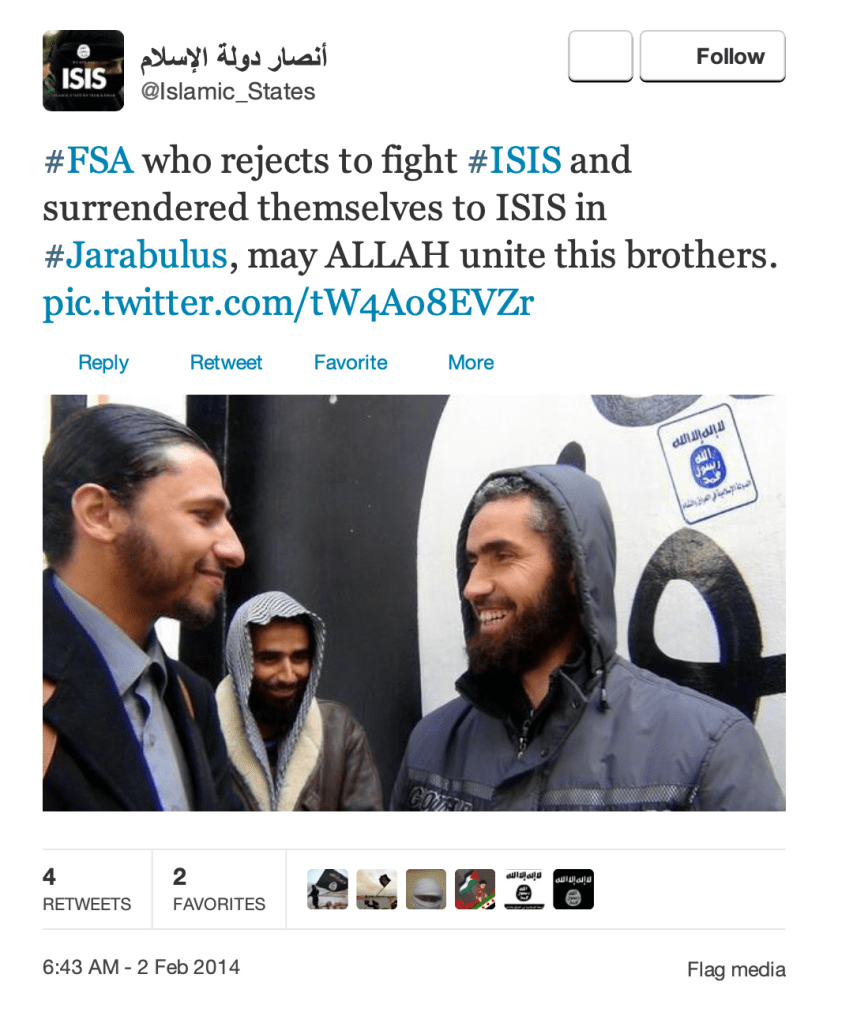Click the white flag avatar thumbnail

coord(524,889)
